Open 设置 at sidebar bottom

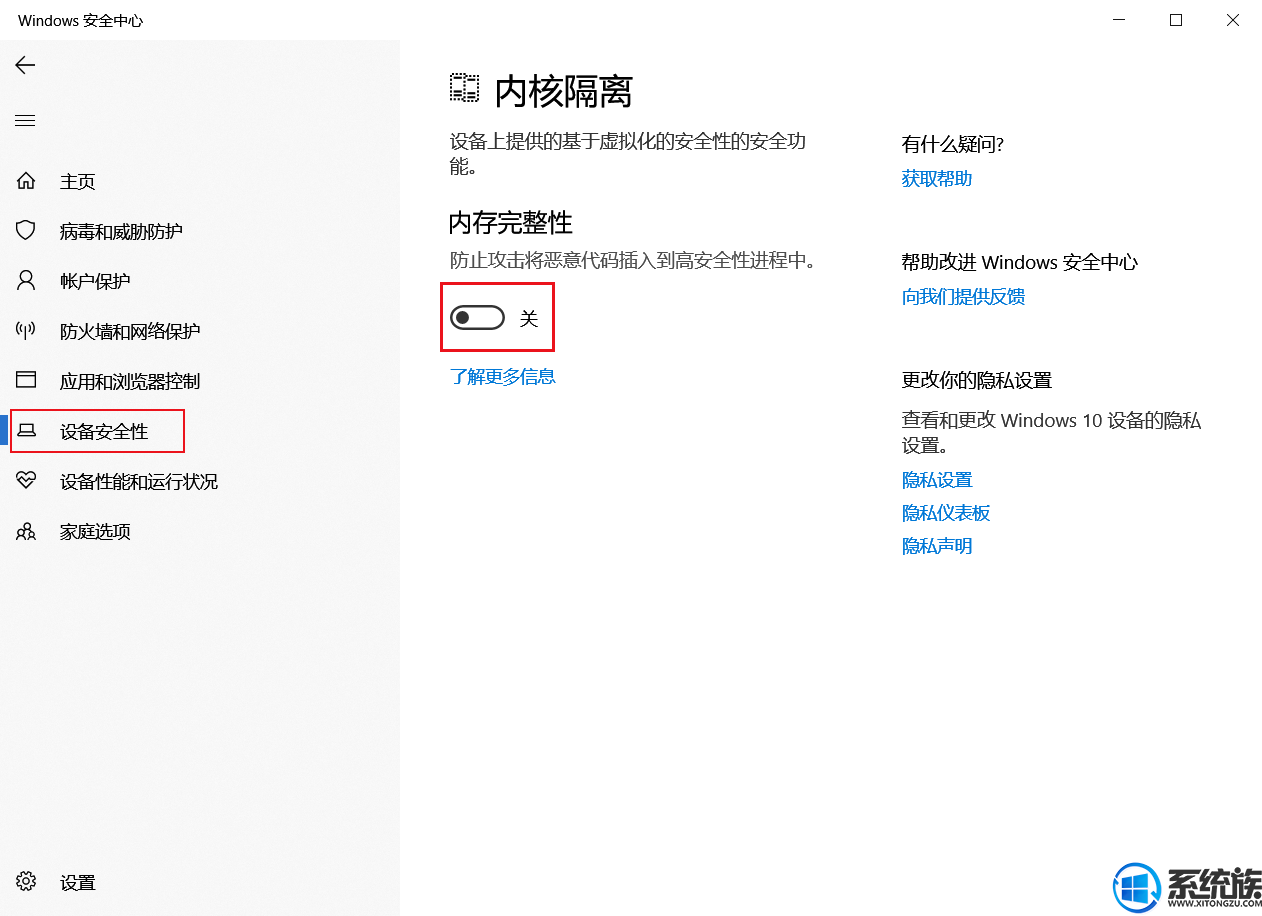coord(78,882)
